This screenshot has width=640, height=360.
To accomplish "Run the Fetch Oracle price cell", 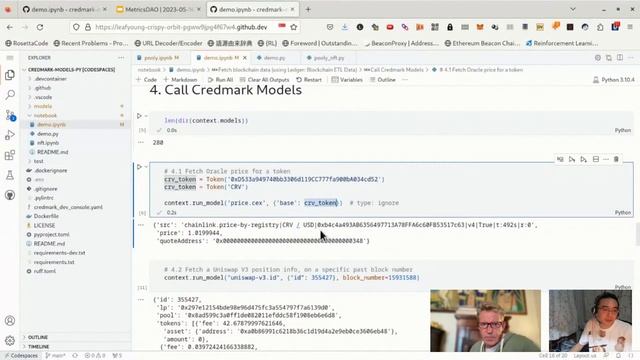I will tap(139, 167).
